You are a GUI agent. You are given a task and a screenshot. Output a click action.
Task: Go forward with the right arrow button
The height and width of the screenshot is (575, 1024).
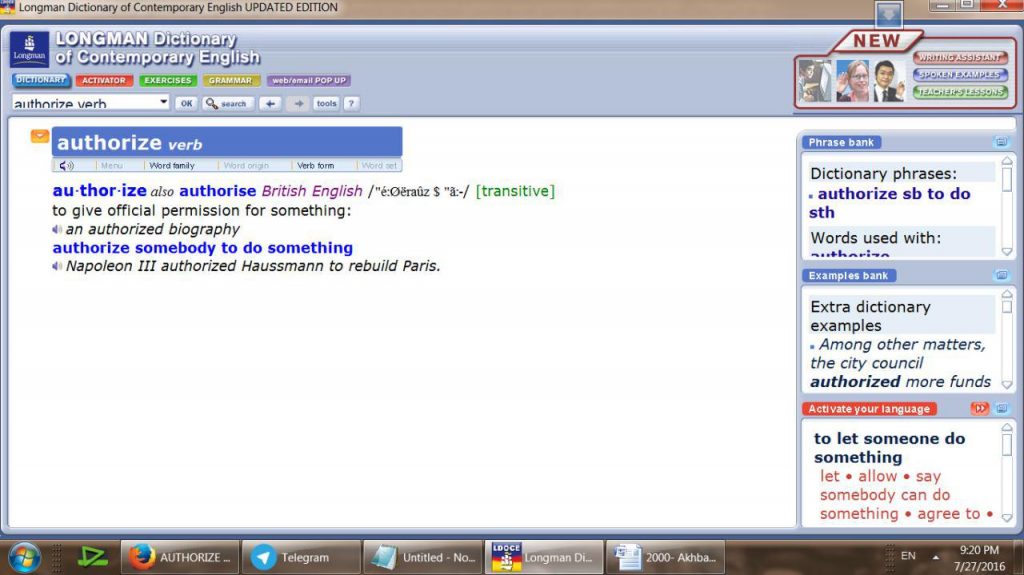(x=298, y=103)
